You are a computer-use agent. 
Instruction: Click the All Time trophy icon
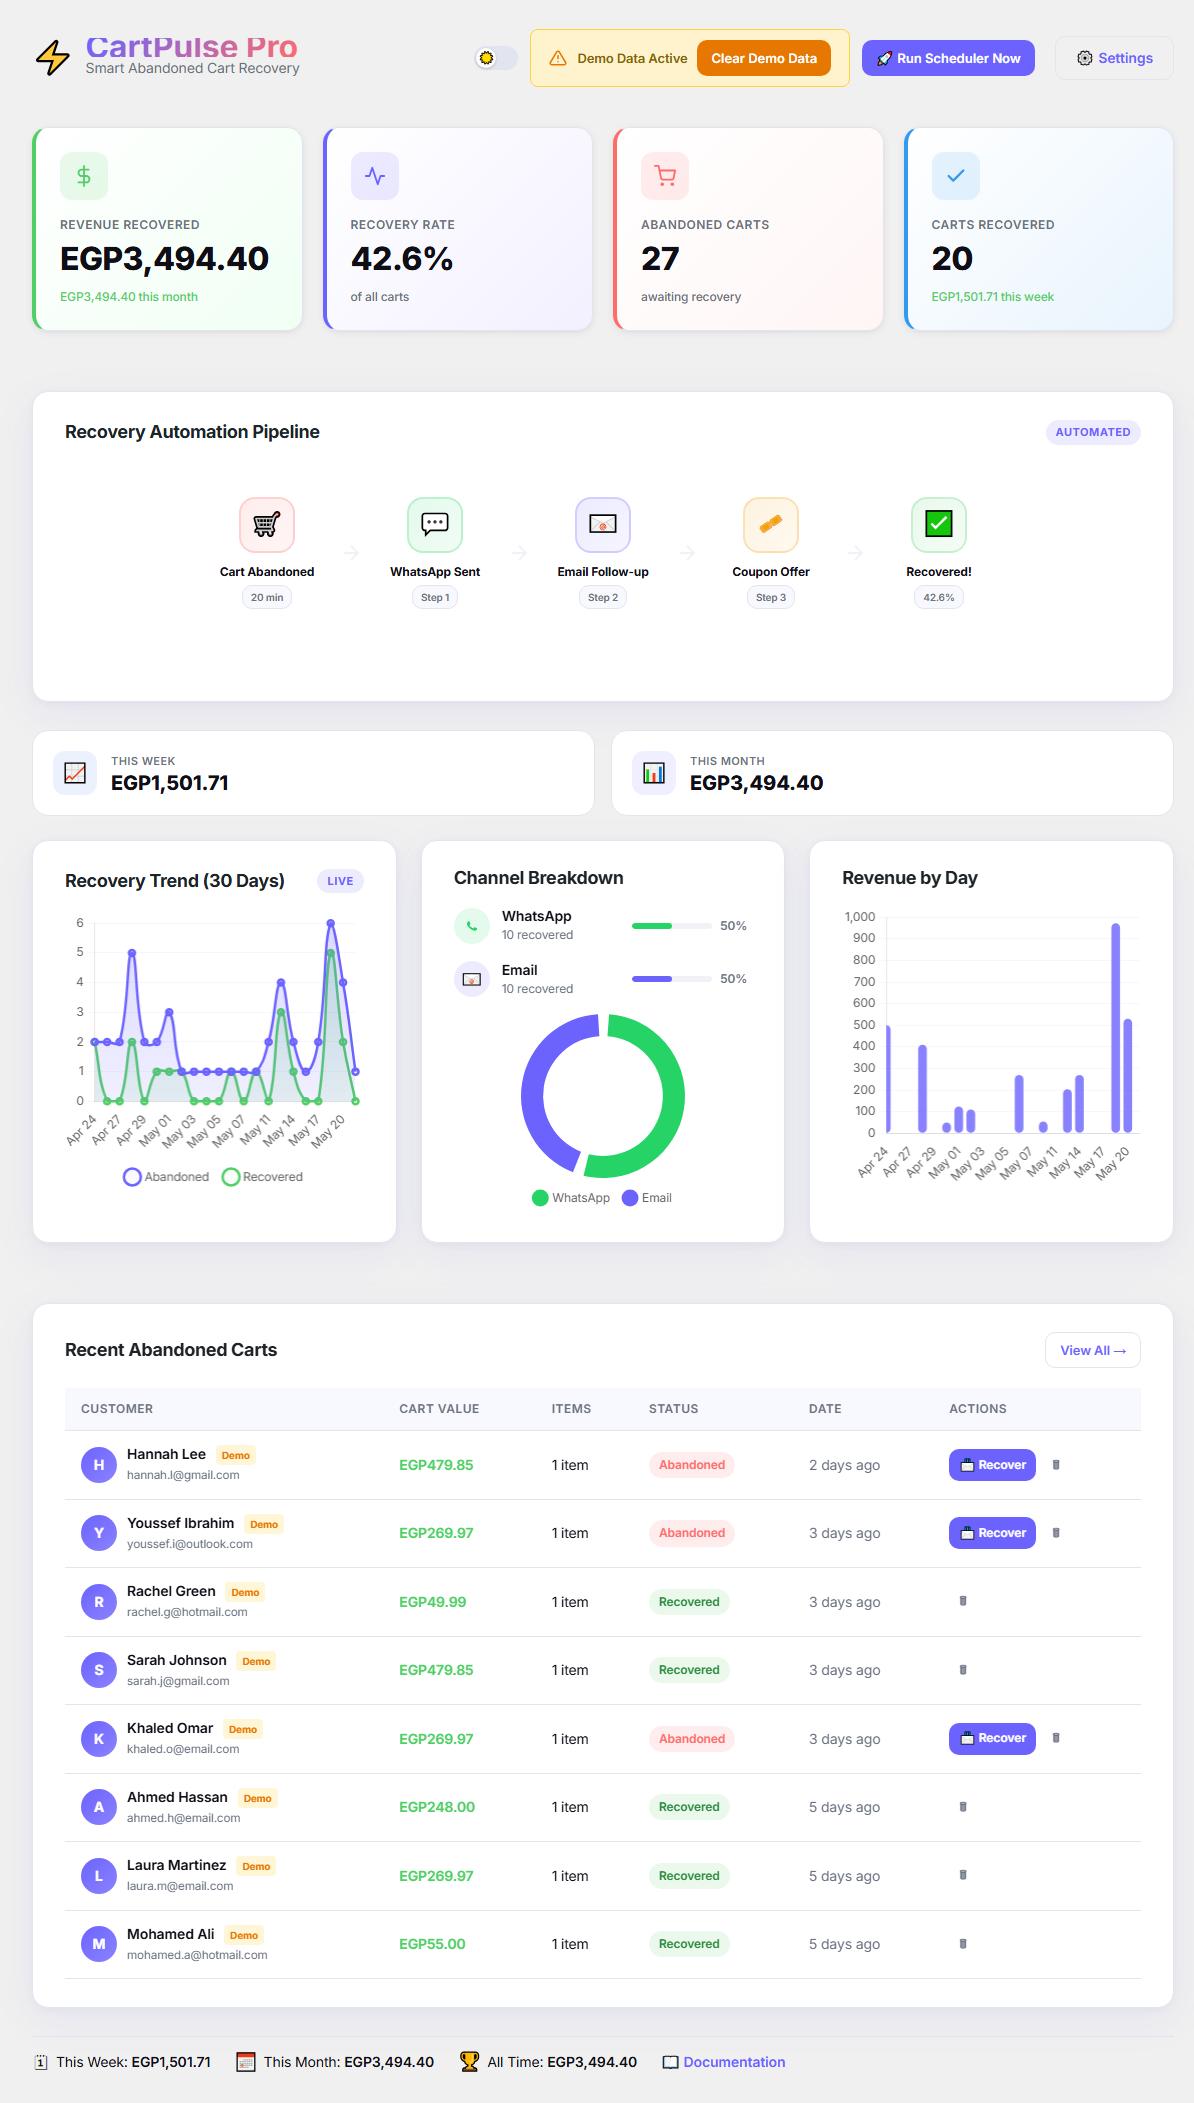469,2062
